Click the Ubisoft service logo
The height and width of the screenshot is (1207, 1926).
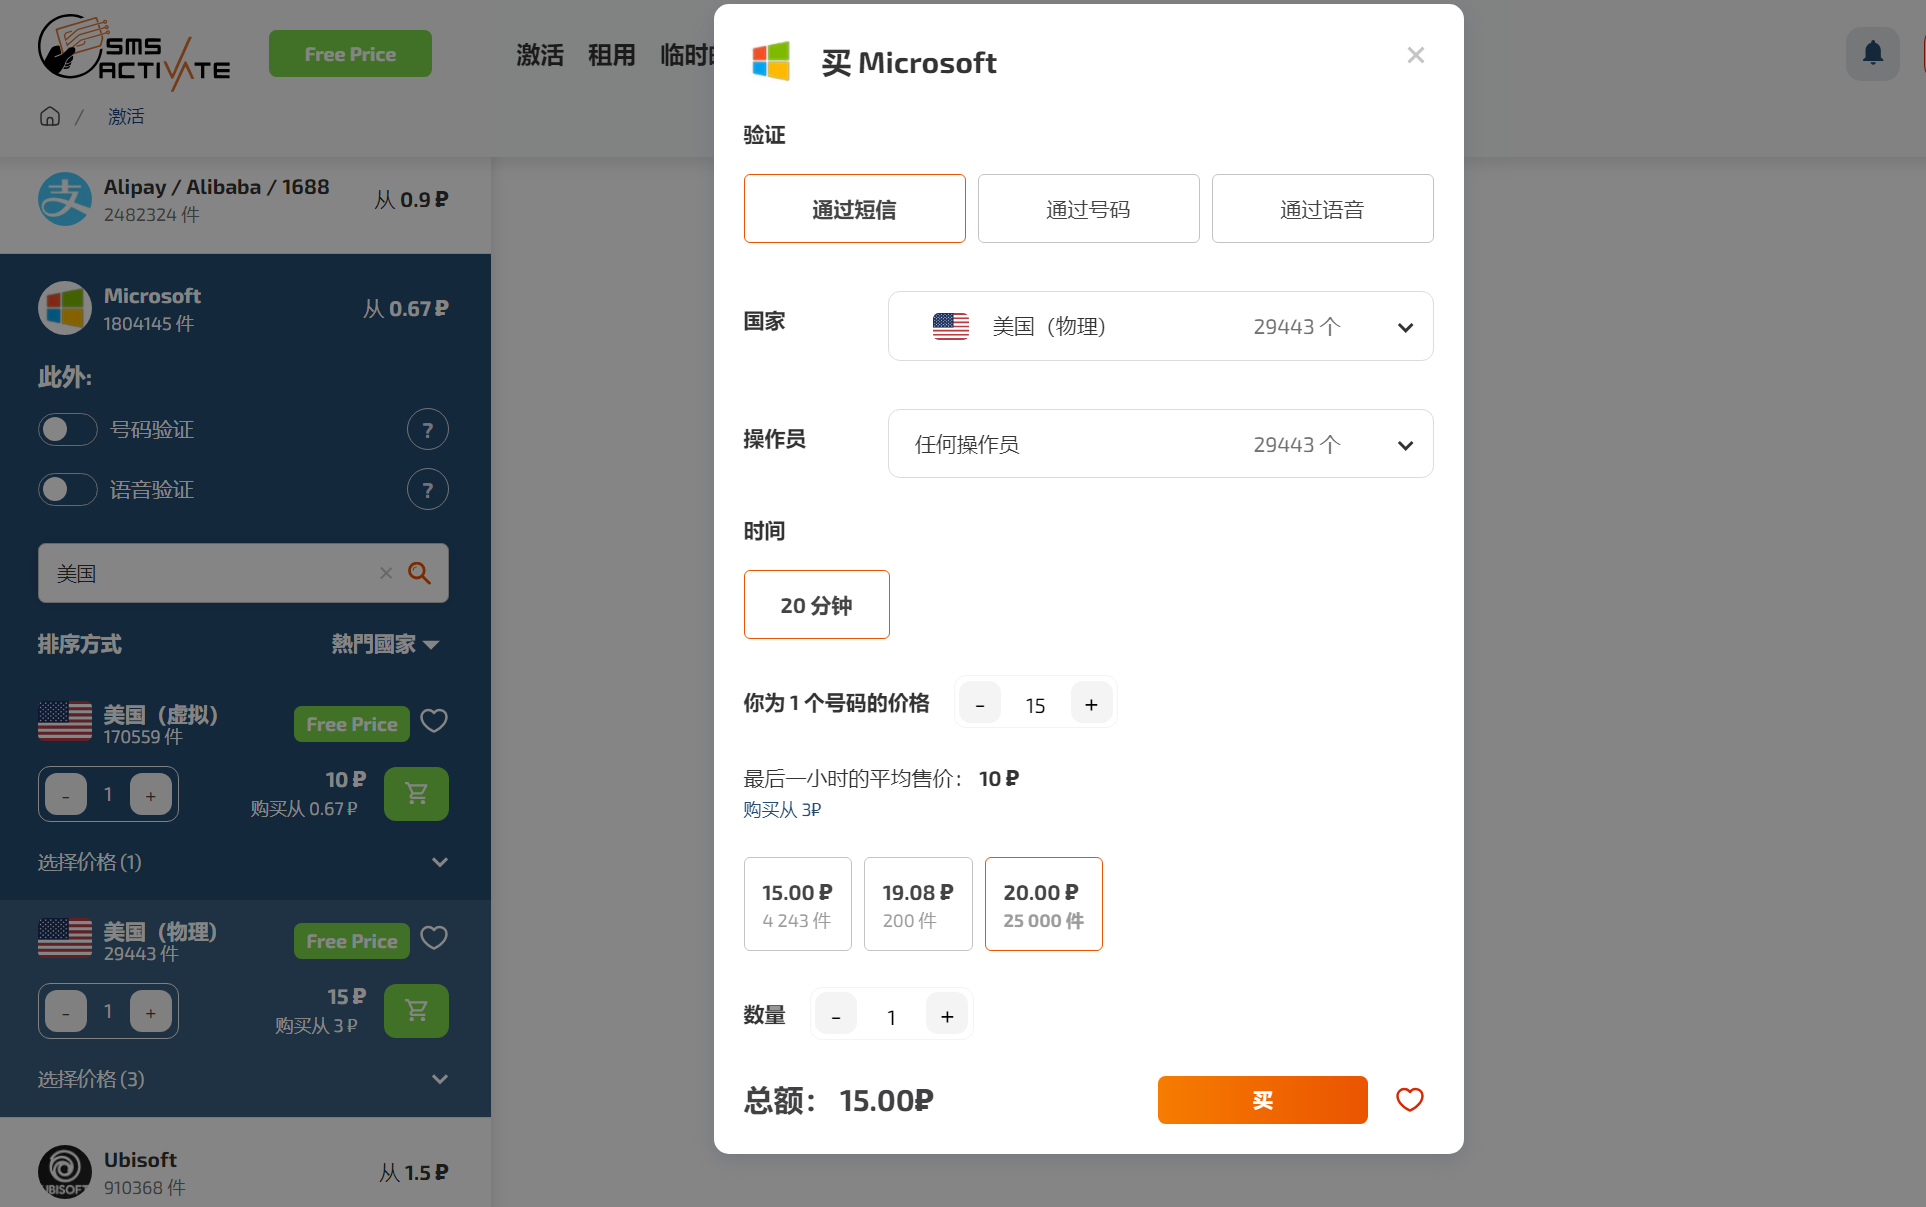click(65, 1172)
